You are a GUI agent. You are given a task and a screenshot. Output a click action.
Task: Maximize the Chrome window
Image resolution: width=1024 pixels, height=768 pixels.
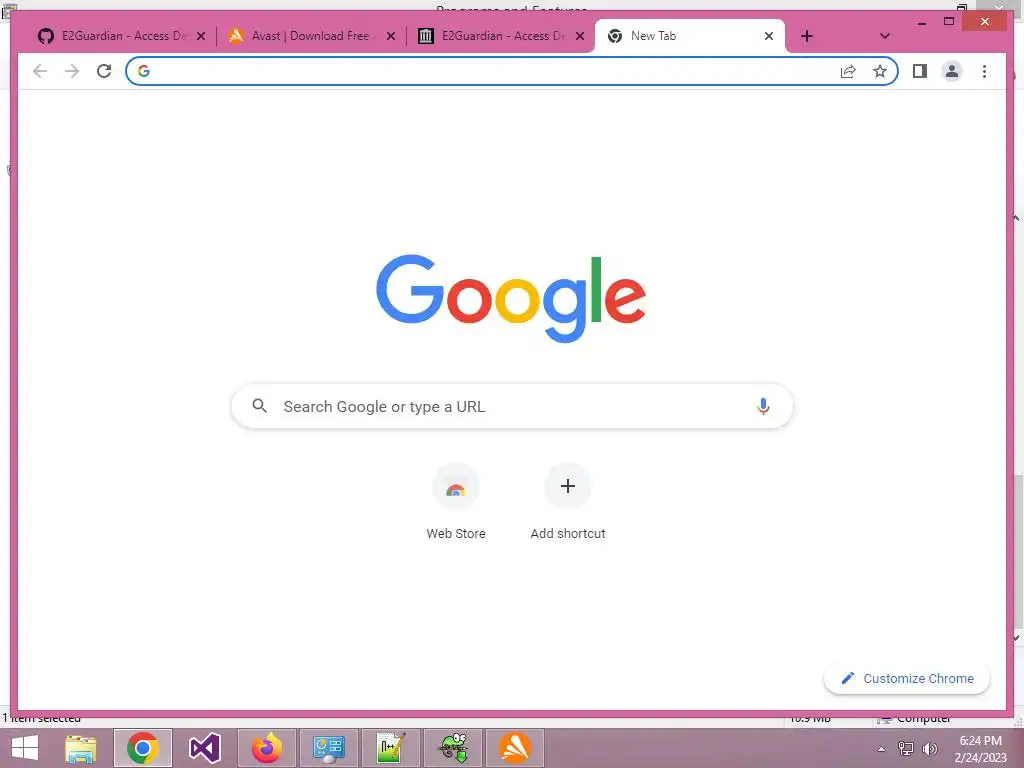(949, 22)
